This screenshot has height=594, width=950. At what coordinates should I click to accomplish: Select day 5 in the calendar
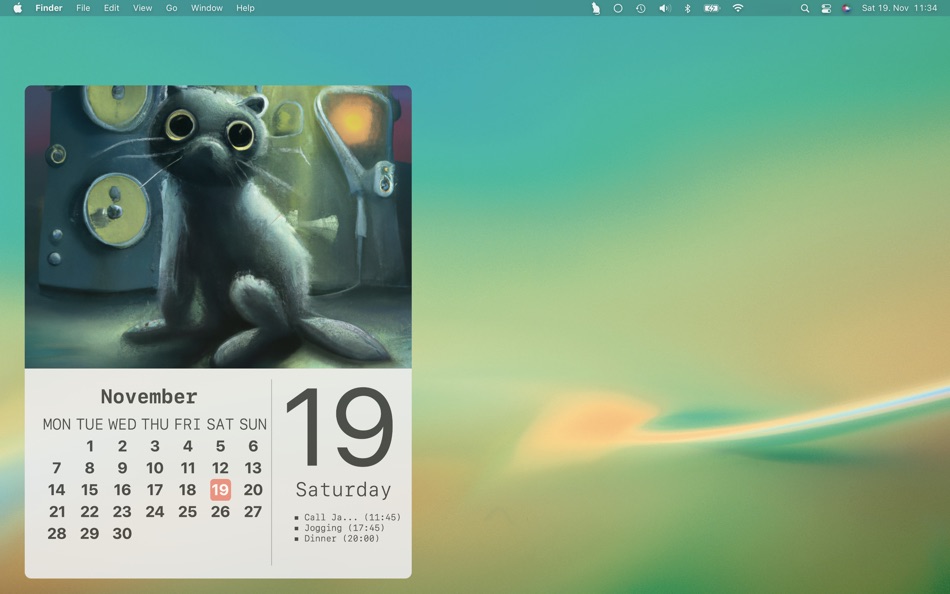tap(221, 446)
